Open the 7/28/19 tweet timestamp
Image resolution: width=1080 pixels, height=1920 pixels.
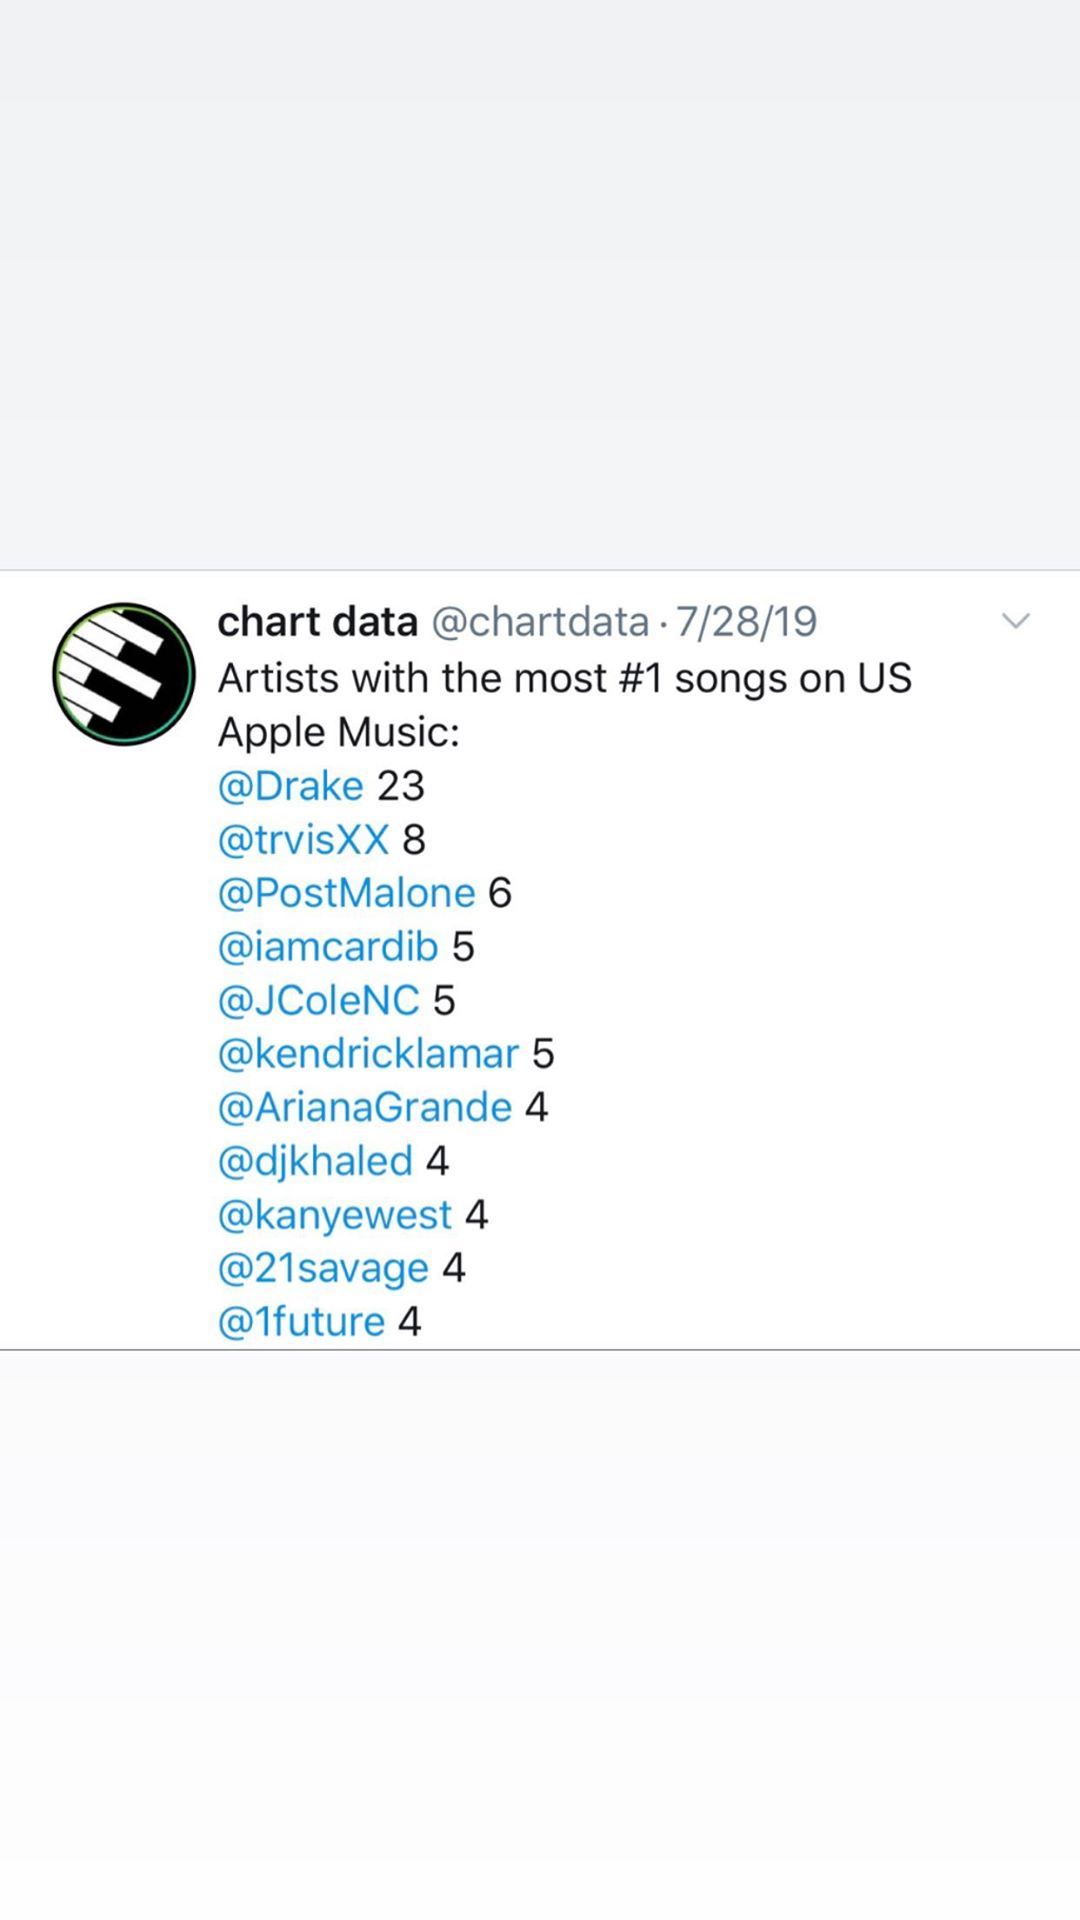(746, 622)
